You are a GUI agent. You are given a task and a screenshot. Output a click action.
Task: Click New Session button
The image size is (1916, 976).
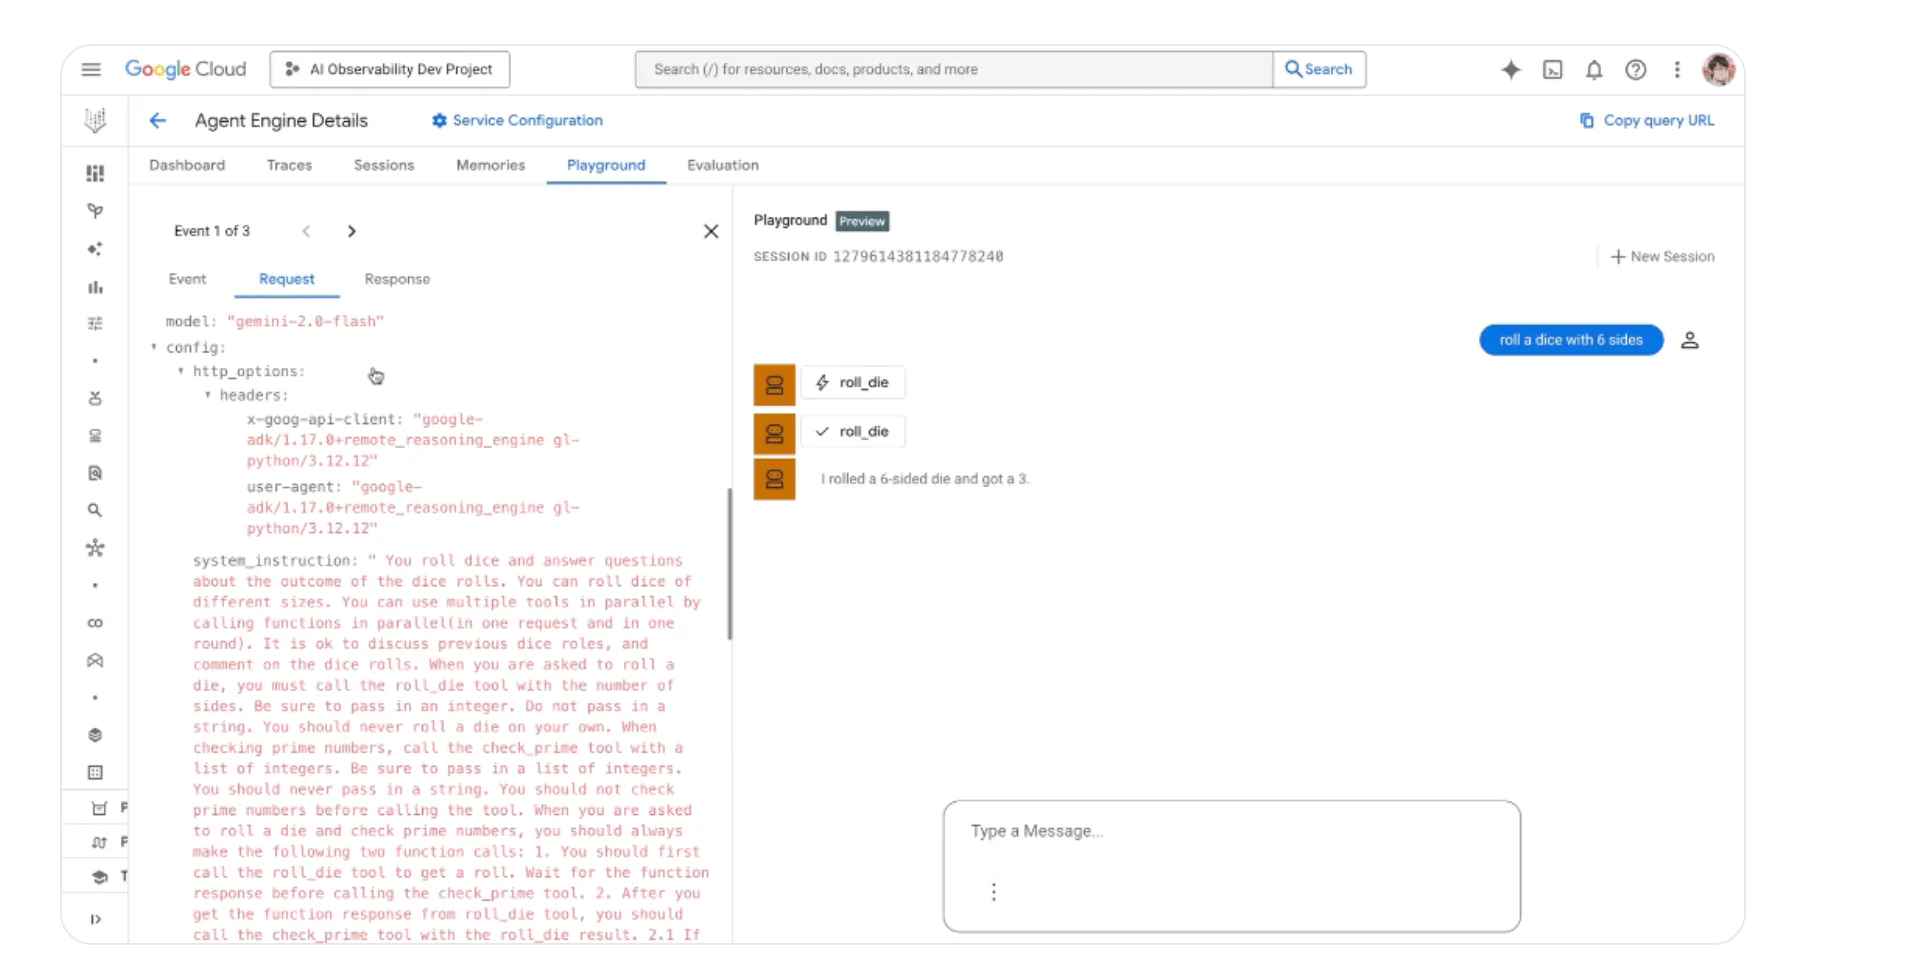[x=1662, y=257]
